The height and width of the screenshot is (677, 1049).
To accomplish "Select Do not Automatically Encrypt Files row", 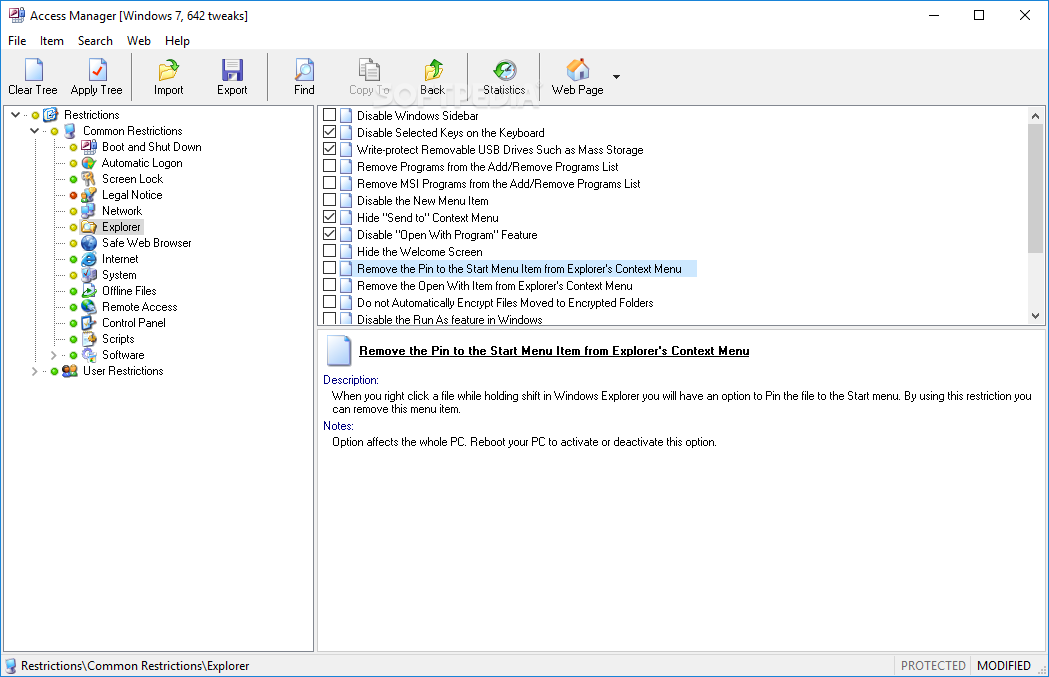I will [x=505, y=303].
